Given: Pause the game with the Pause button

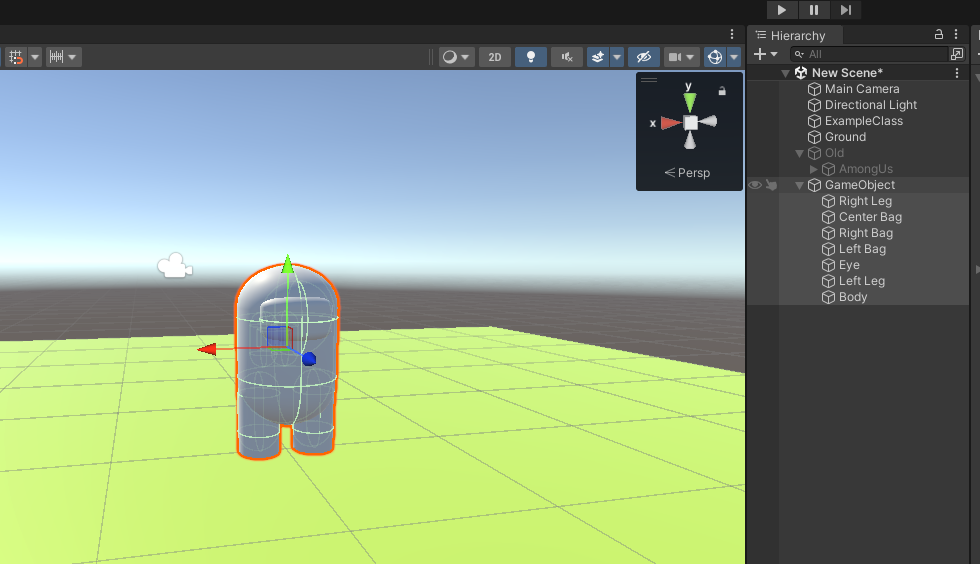Looking at the screenshot, I should point(814,10).
